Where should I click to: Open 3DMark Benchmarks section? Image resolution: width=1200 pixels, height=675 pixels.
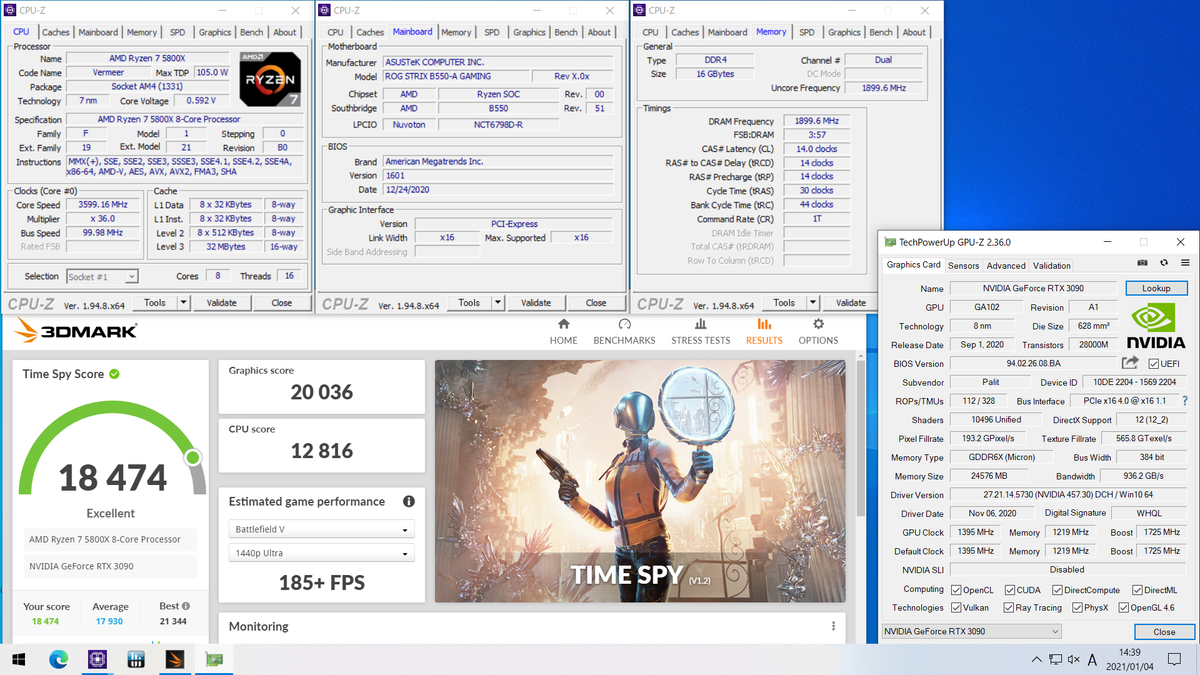624,332
